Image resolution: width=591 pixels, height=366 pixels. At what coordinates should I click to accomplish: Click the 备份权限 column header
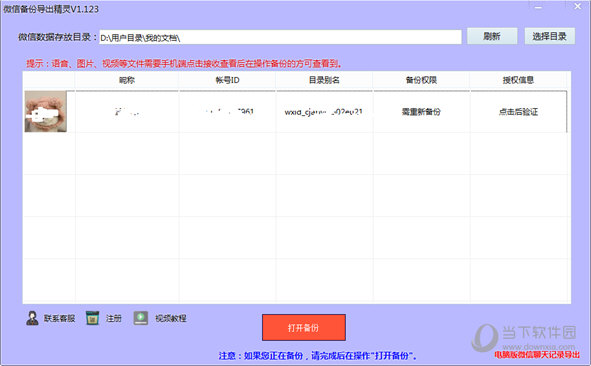(x=421, y=80)
